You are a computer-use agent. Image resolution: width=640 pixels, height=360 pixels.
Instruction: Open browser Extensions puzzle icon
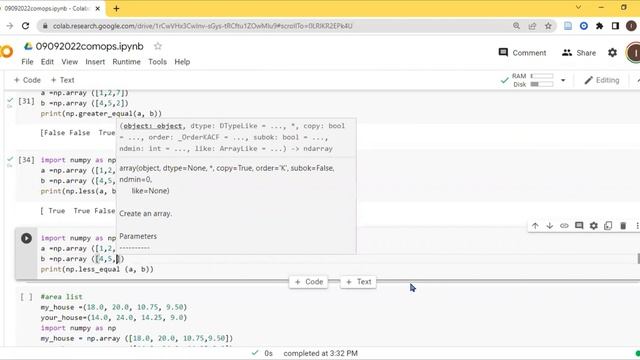(x=600, y=26)
